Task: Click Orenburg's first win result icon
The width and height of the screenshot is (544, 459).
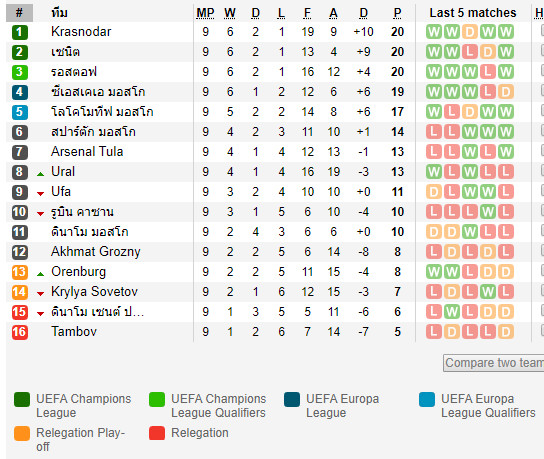Action: (x=434, y=272)
